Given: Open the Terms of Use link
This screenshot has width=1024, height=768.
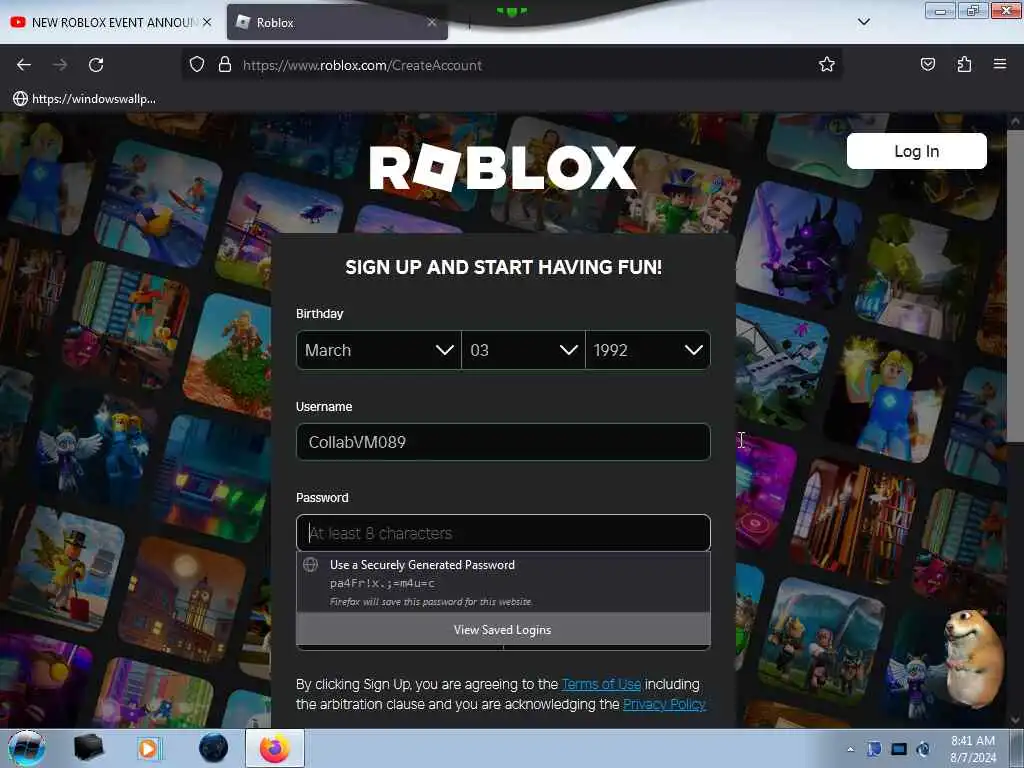Looking at the screenshot, I should (x=601, y=684).
